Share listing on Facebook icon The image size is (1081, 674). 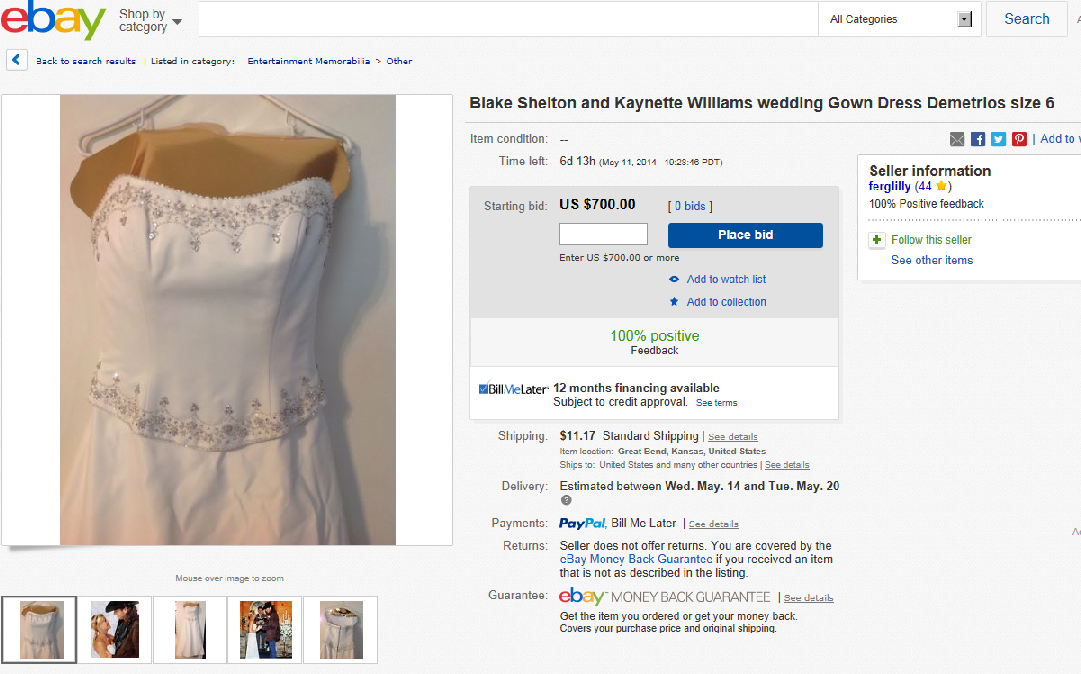[978, 139]
